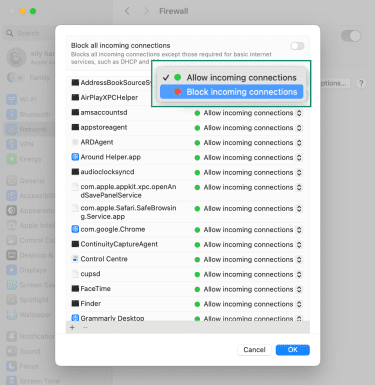Select the ContinuityCaptureAgent row text
The image size is (375, 385).
click(x=119, y=244)
